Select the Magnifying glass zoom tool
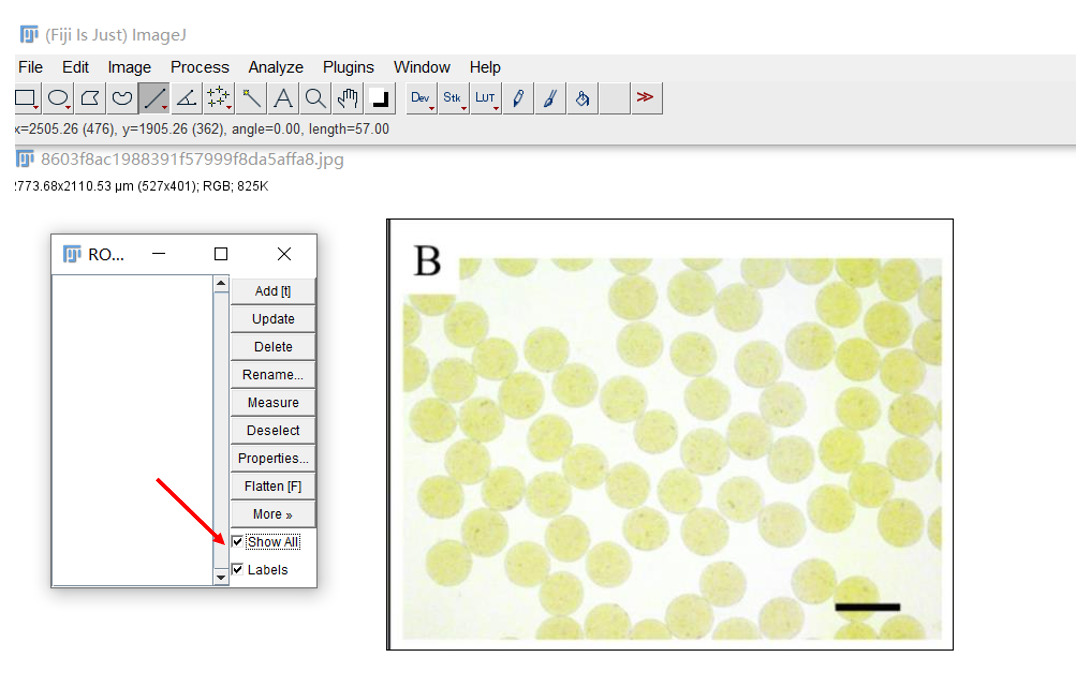 point(315,98)
